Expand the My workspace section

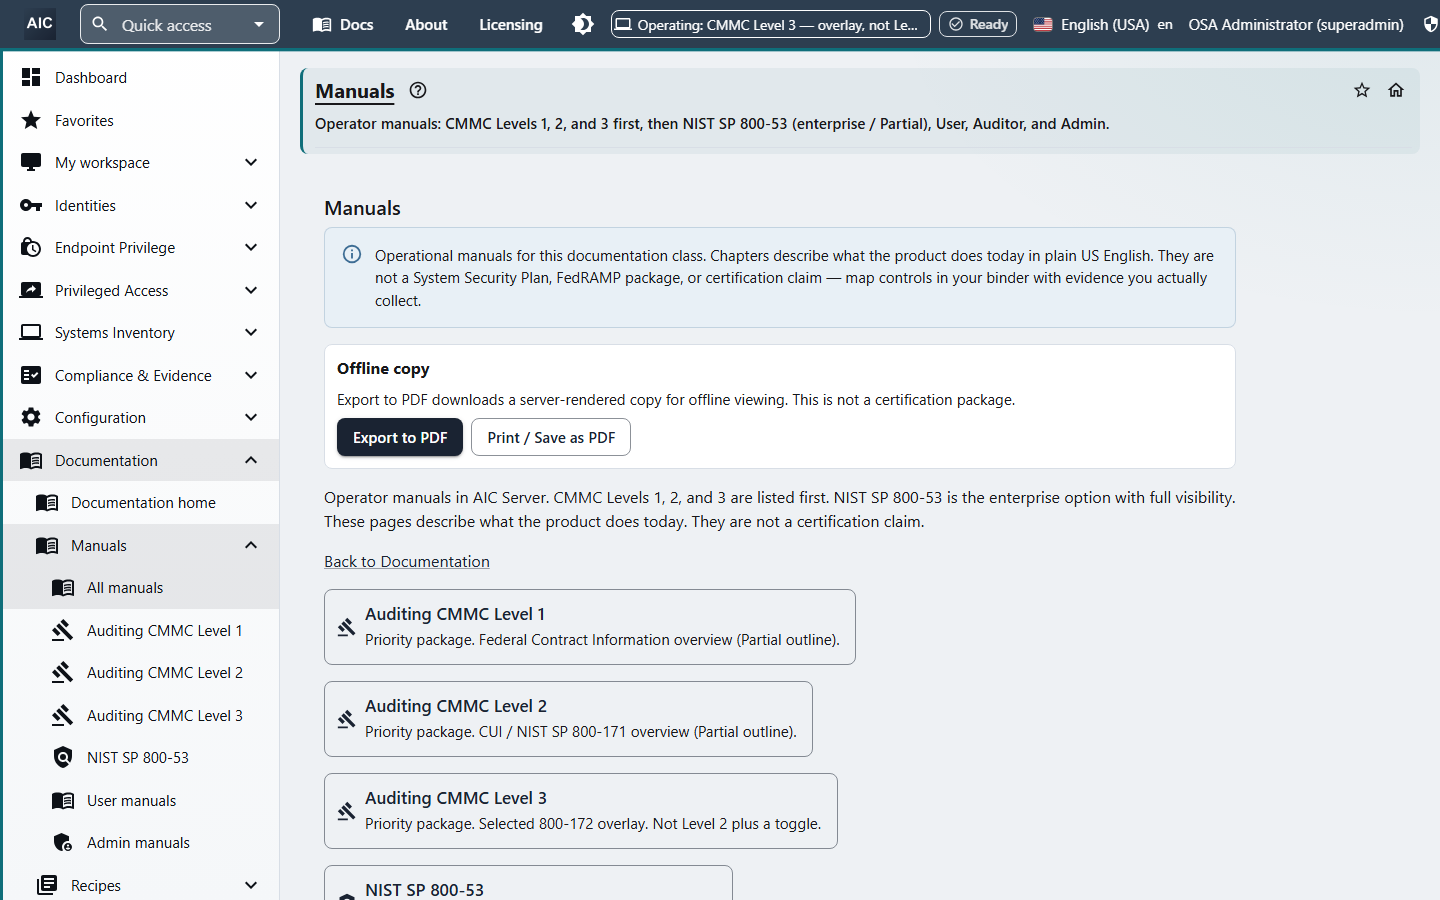[x=141, y=162]
